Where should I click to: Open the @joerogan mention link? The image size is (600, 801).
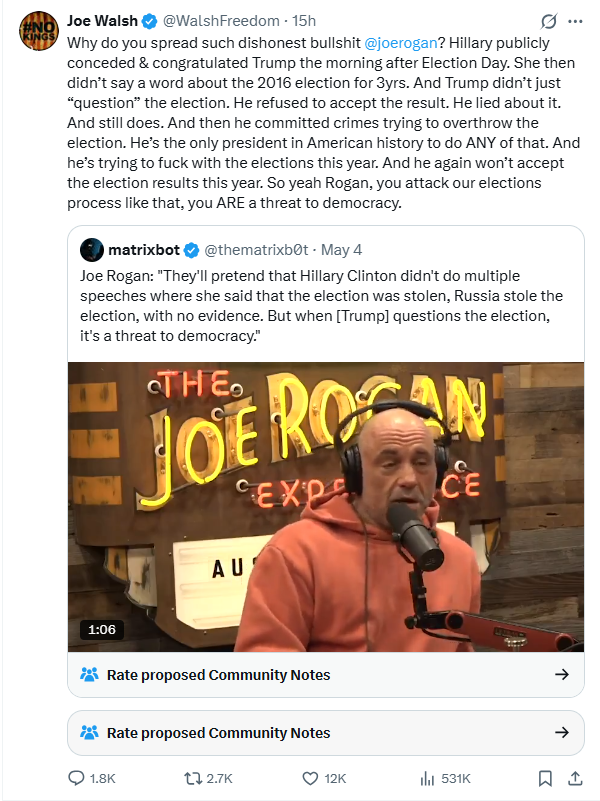(400, 43)
